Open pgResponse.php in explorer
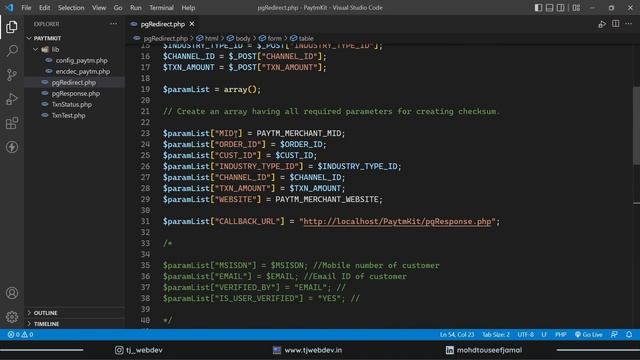 tap(76, 93)
